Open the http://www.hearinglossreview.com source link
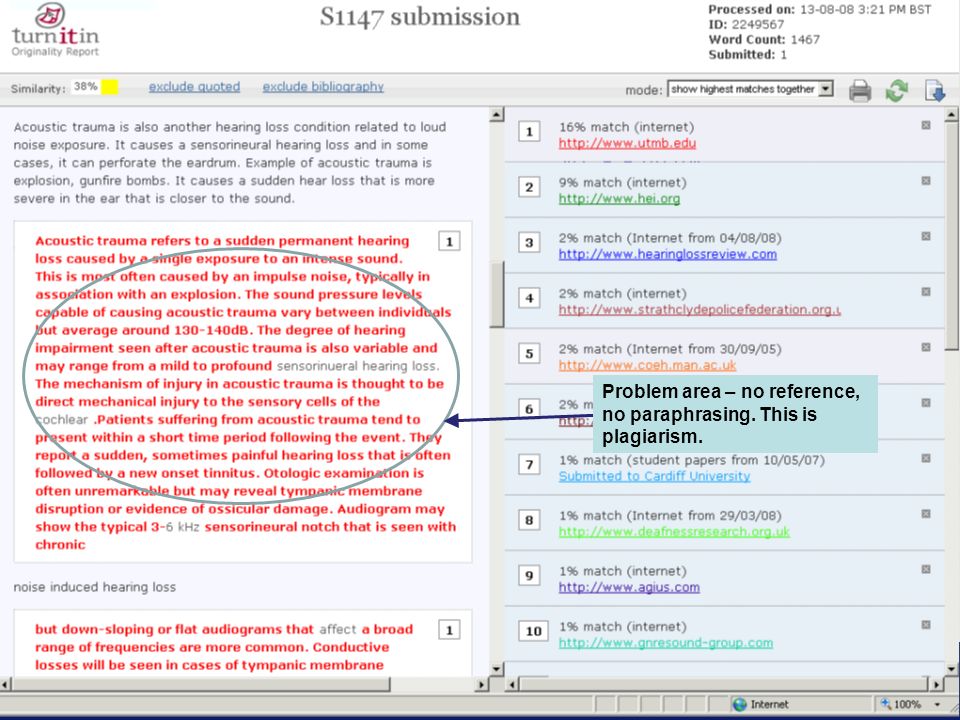This screenshot has width=960, height=720. point(667,254)
